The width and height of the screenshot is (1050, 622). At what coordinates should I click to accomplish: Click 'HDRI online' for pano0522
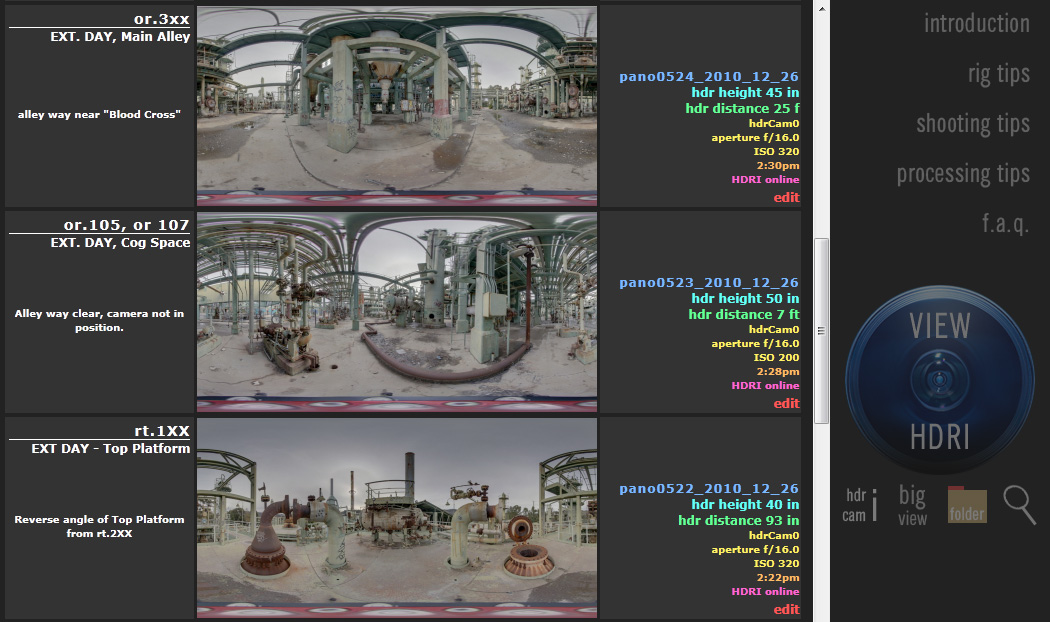coord(765,592)
